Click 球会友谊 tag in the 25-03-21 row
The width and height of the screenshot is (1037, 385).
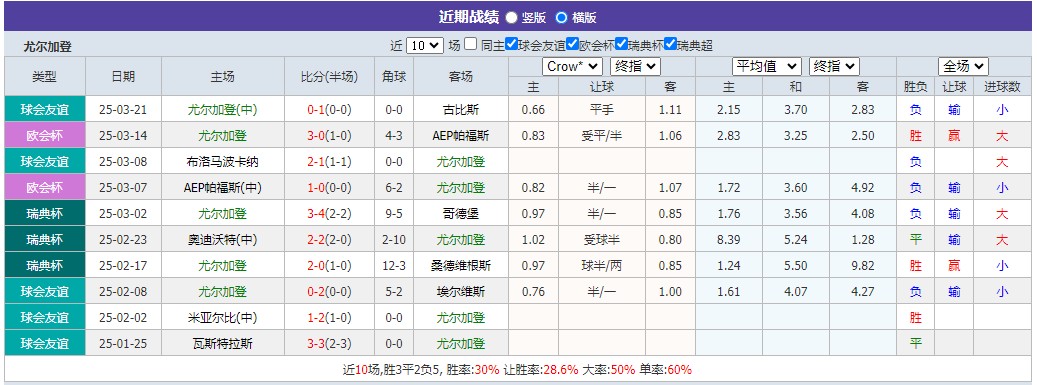click(45, 110)
